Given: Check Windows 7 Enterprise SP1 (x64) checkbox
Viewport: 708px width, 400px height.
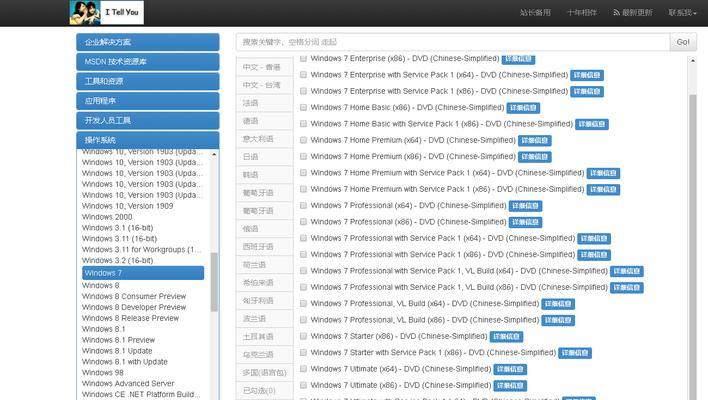Looking at the screenshot, I should (x=303, y=74).
